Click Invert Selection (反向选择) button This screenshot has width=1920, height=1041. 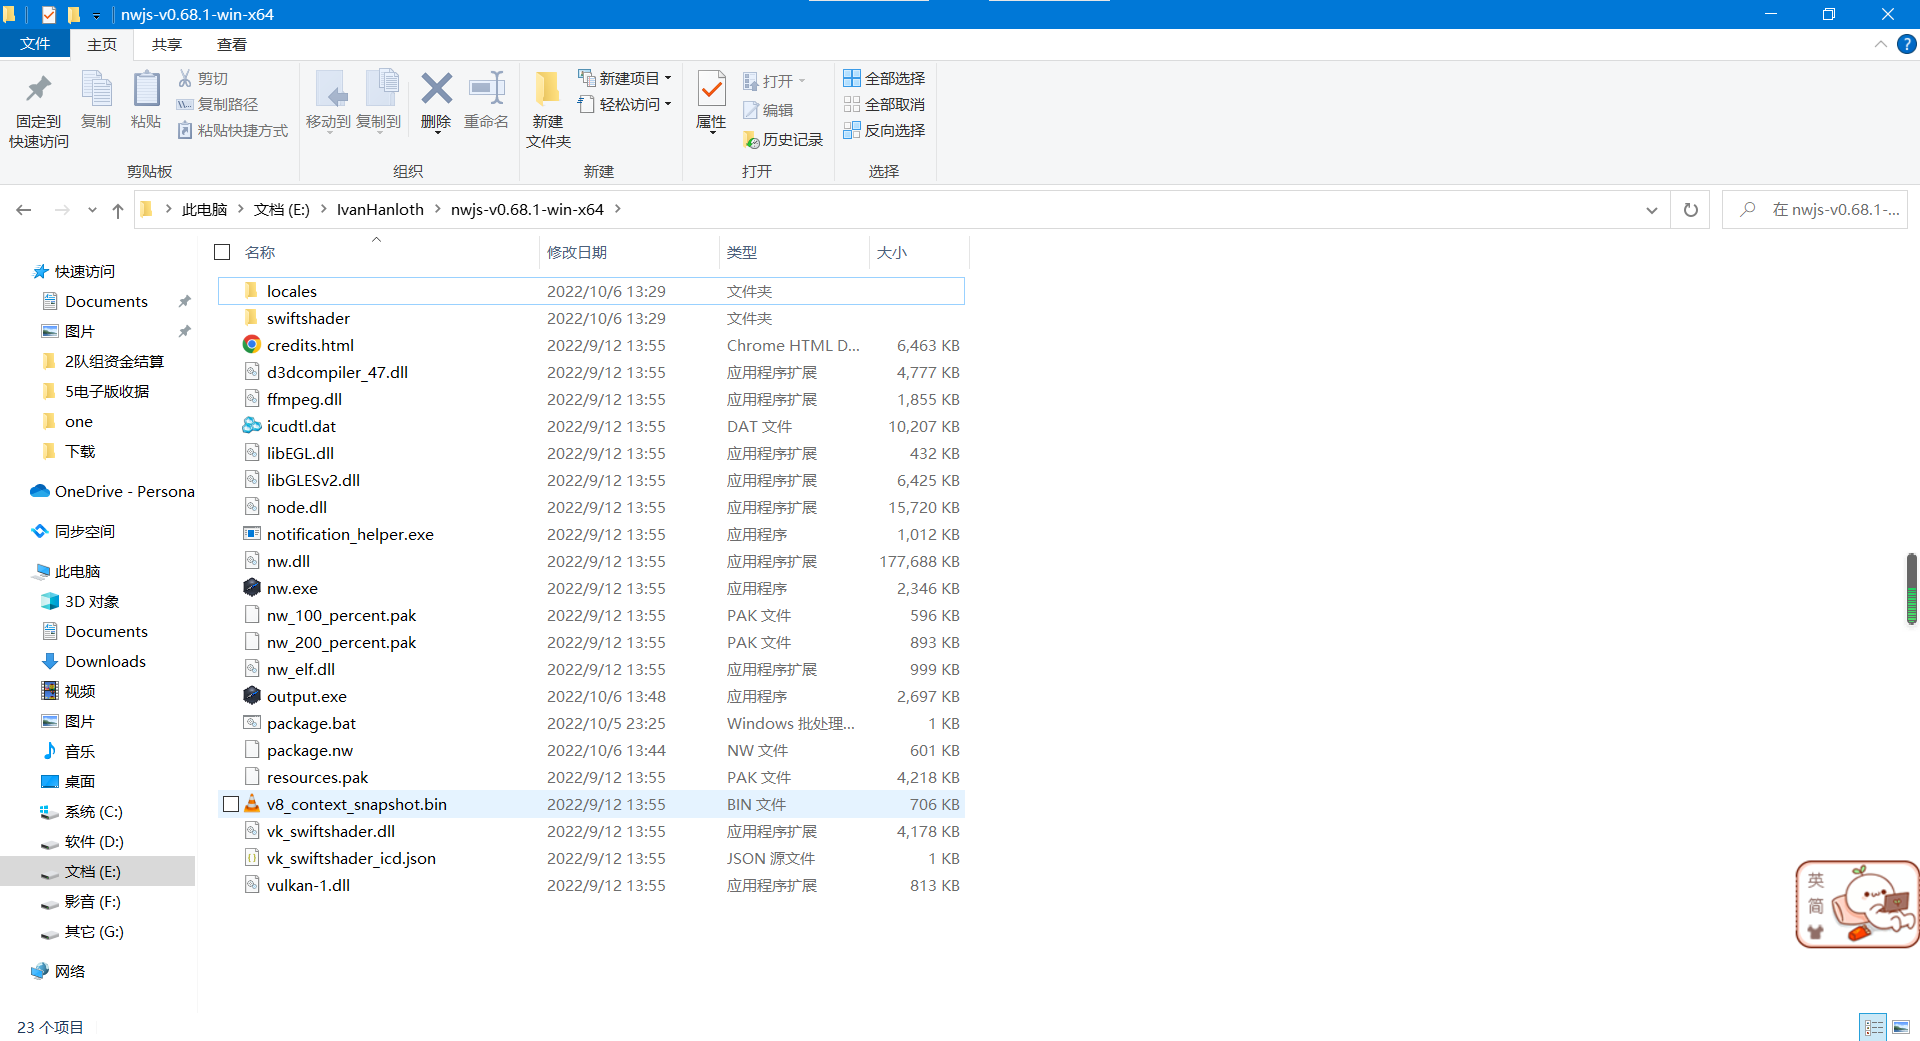tap(884, 130)
